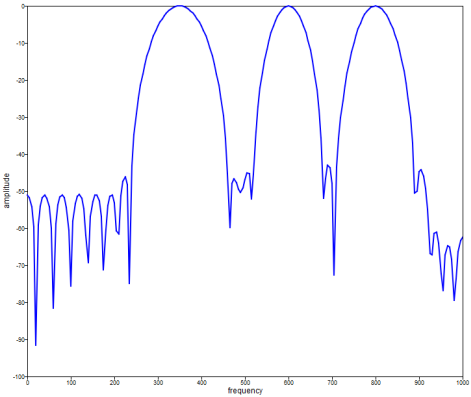Click the curve peak at frequency 600
This screenshot has width=471, height=397.
pyautogui.click(x=288, y=6)
